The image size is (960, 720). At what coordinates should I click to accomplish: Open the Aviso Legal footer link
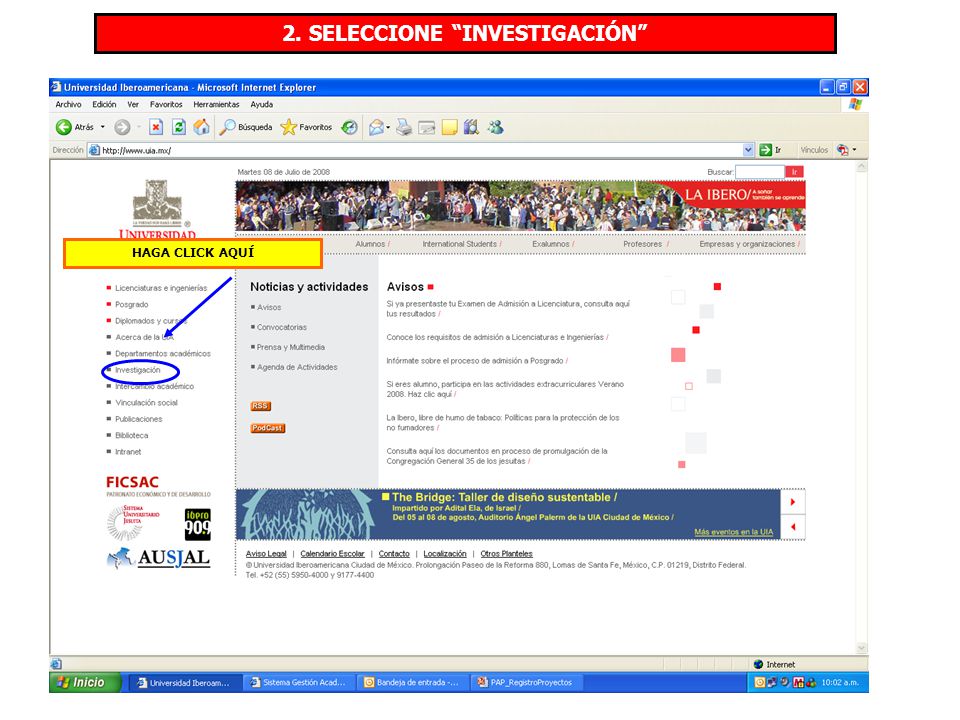pyautogui.click(x=266, y=554)
